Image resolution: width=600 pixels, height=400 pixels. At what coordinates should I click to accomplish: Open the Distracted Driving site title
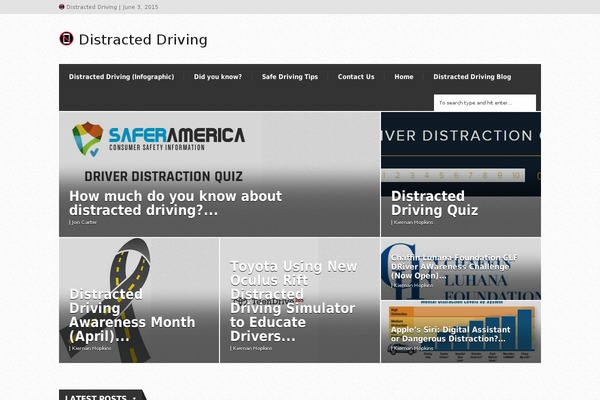(143, 39)
